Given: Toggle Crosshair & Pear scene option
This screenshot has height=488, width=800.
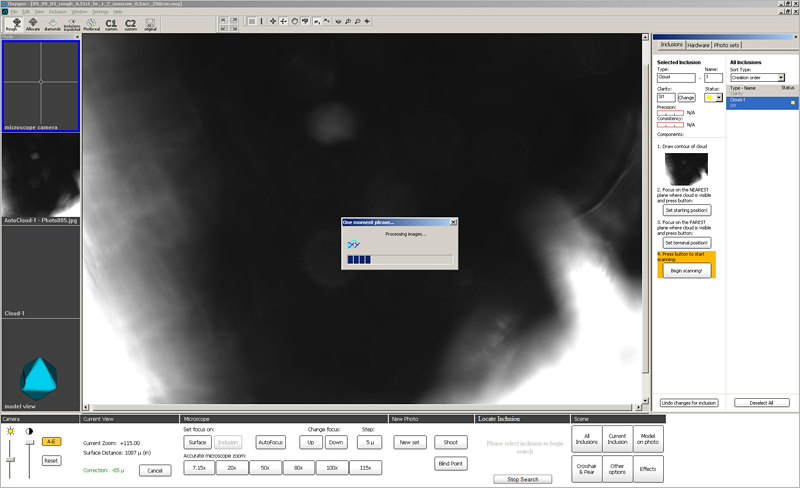Looking at the screenshot, I should click(x=586, y=470).
